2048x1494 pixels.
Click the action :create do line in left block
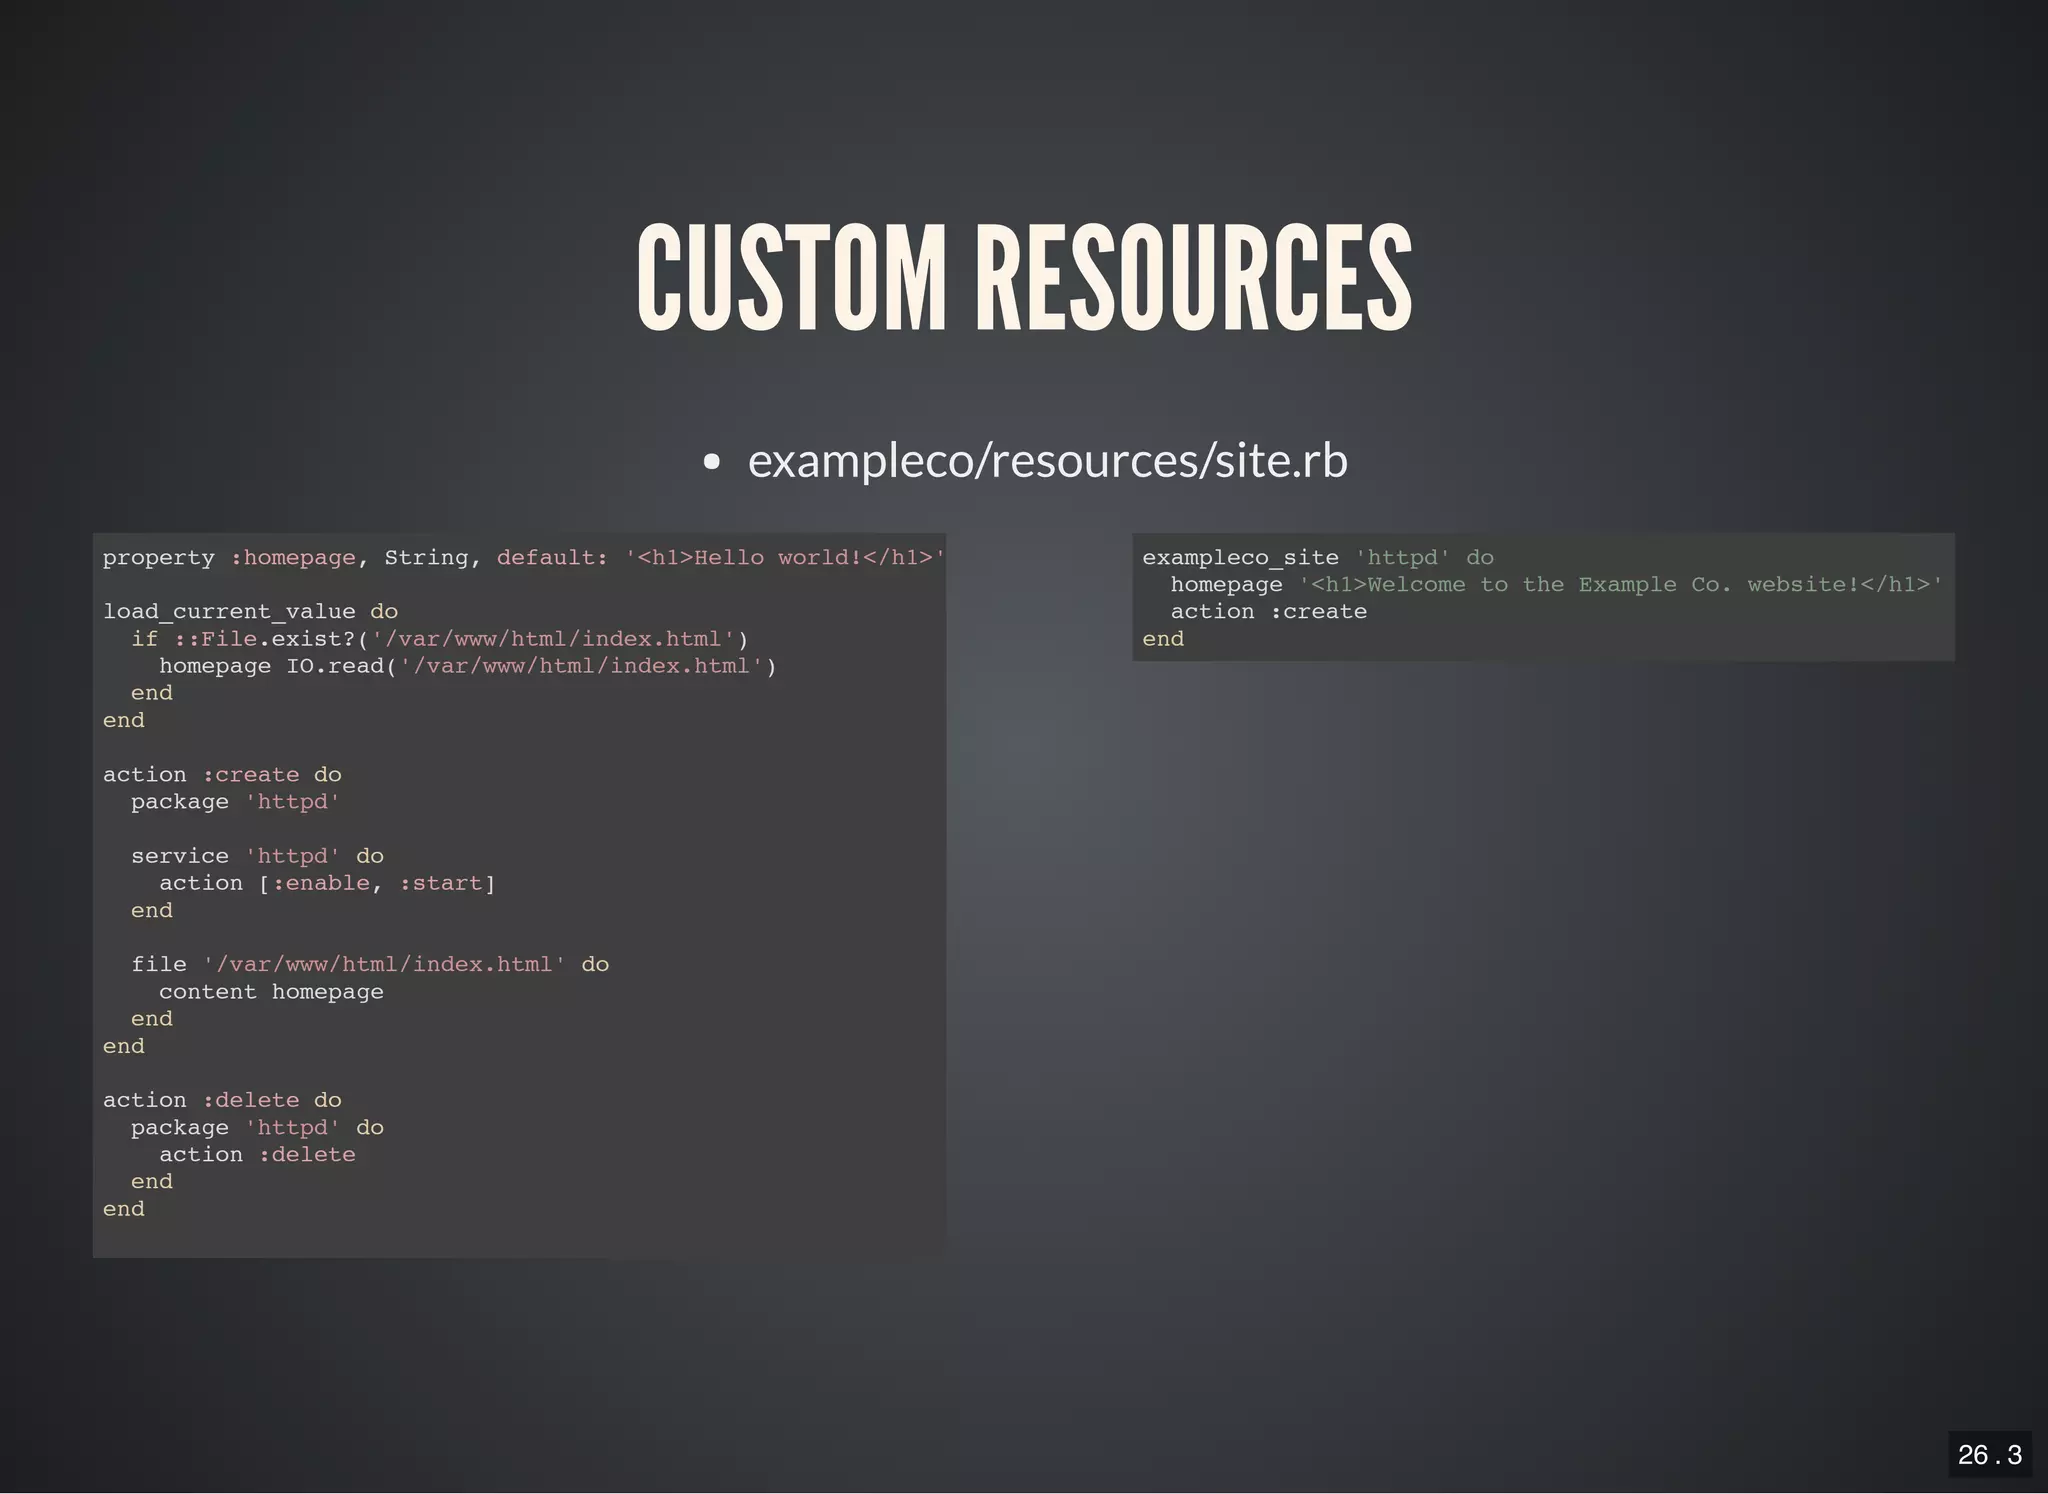(x=222, y=774)
